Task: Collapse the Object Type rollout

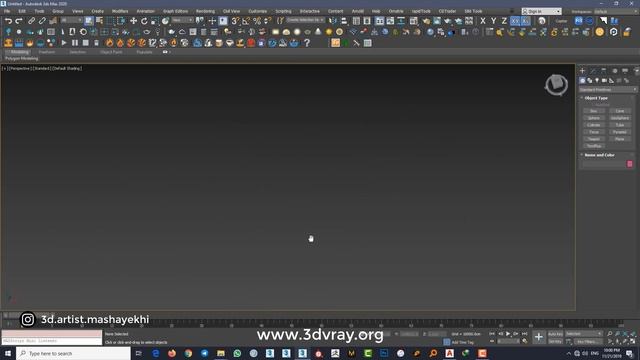Action: pos(596,98)
